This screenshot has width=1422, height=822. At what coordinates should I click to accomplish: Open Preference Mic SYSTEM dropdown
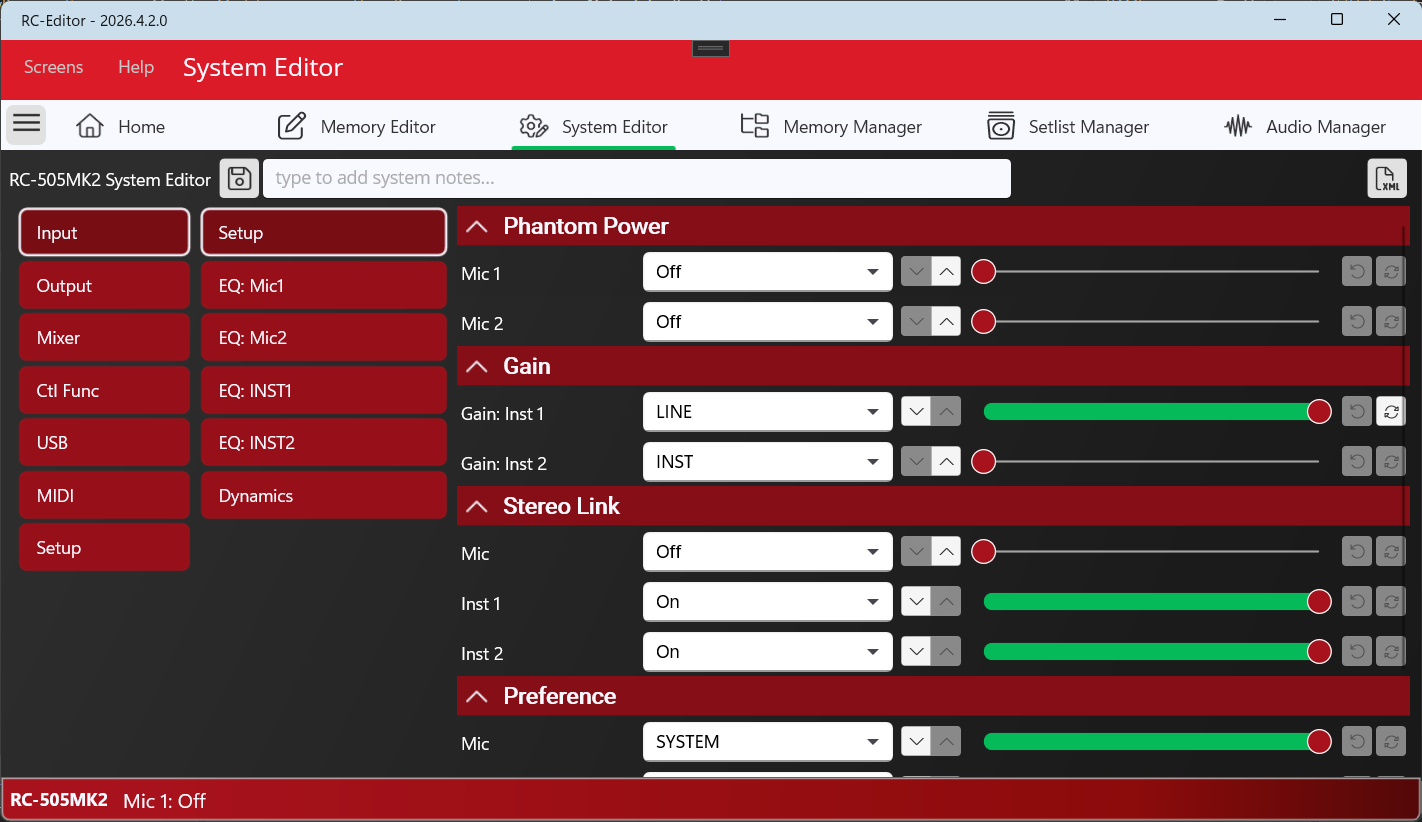coord(768,742)
